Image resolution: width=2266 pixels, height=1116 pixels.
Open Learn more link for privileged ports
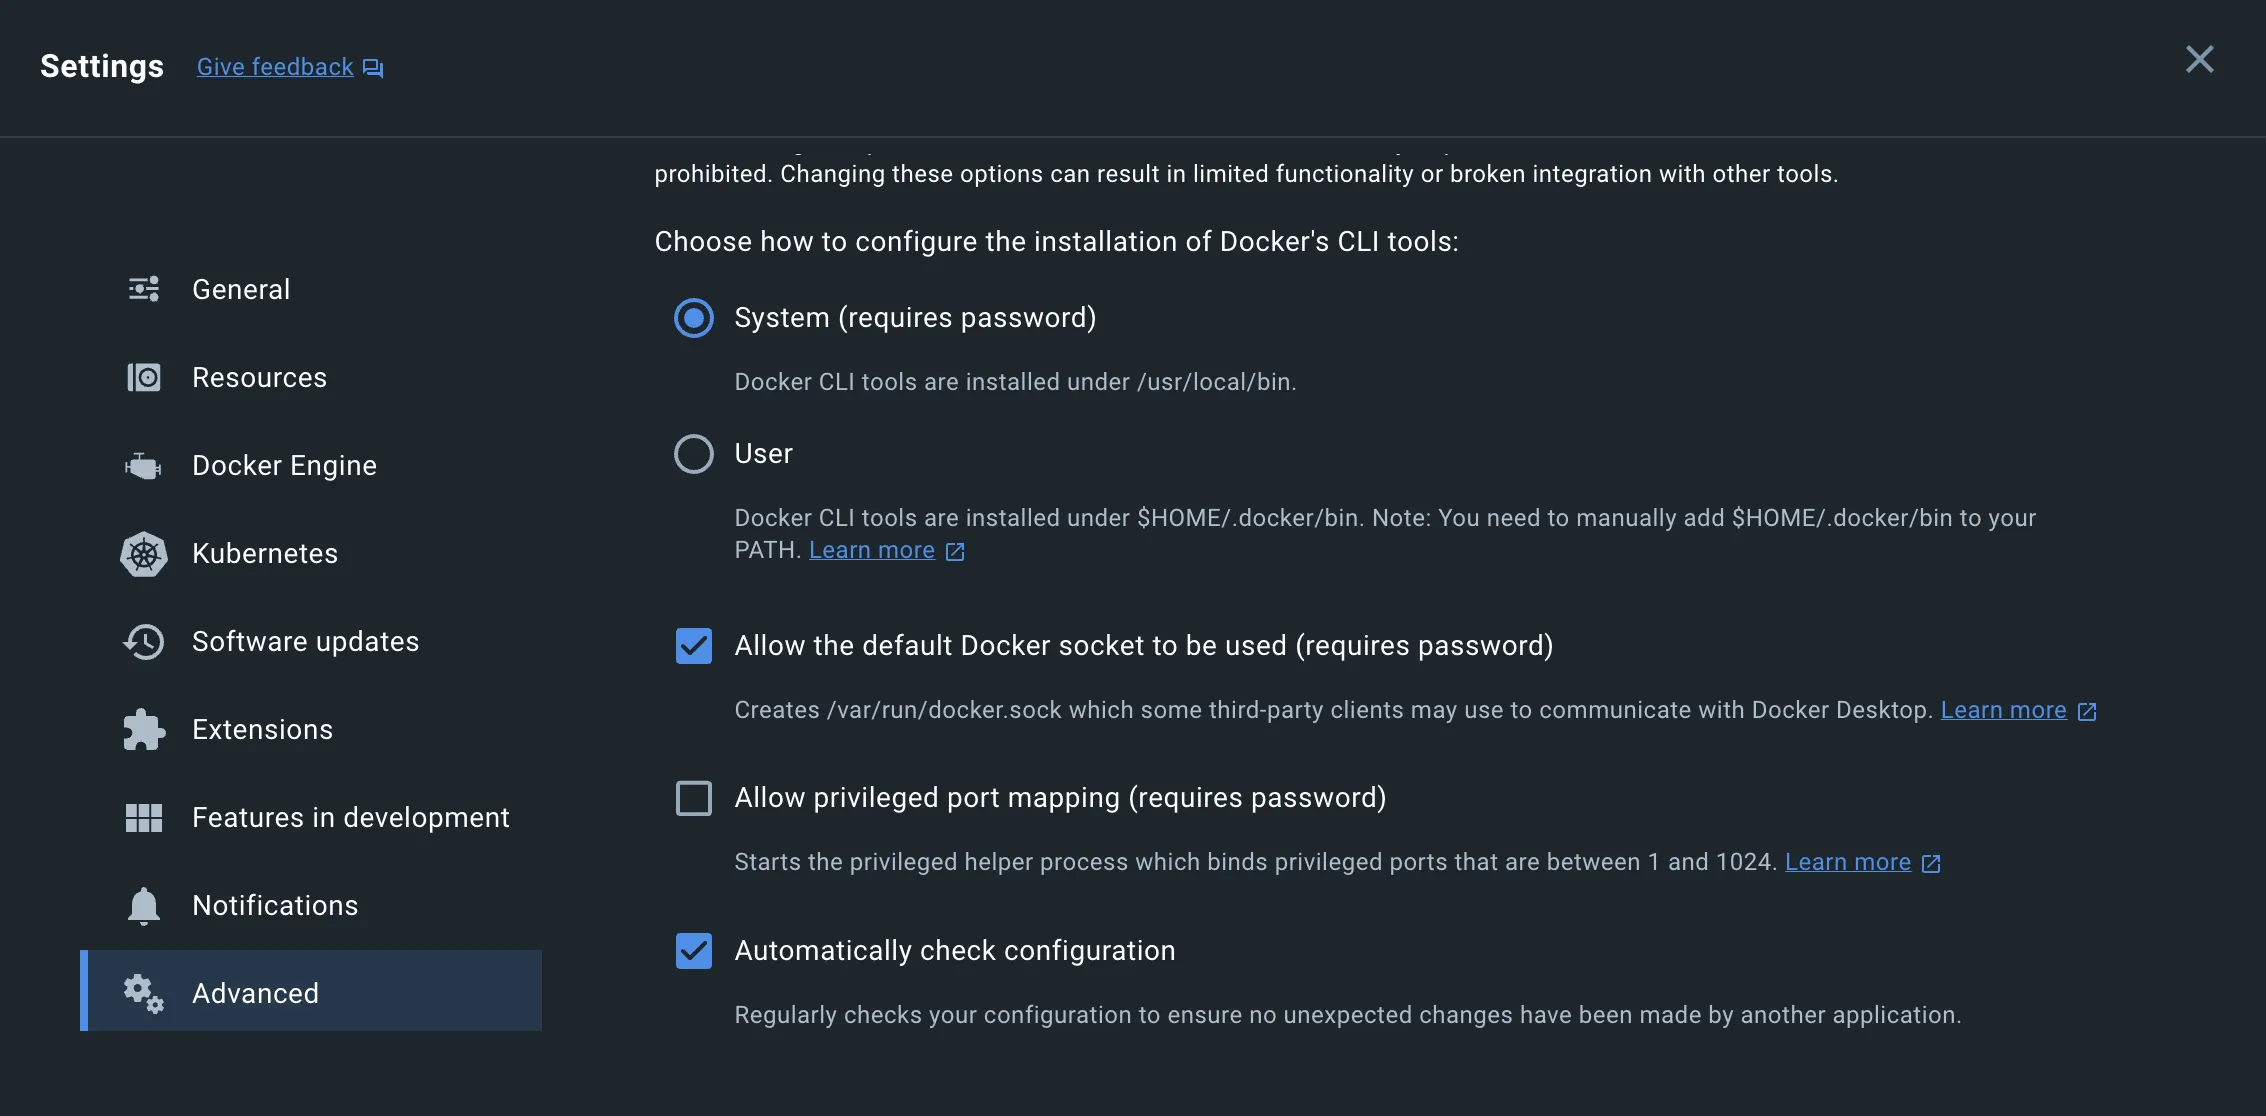pos(1847,862)
